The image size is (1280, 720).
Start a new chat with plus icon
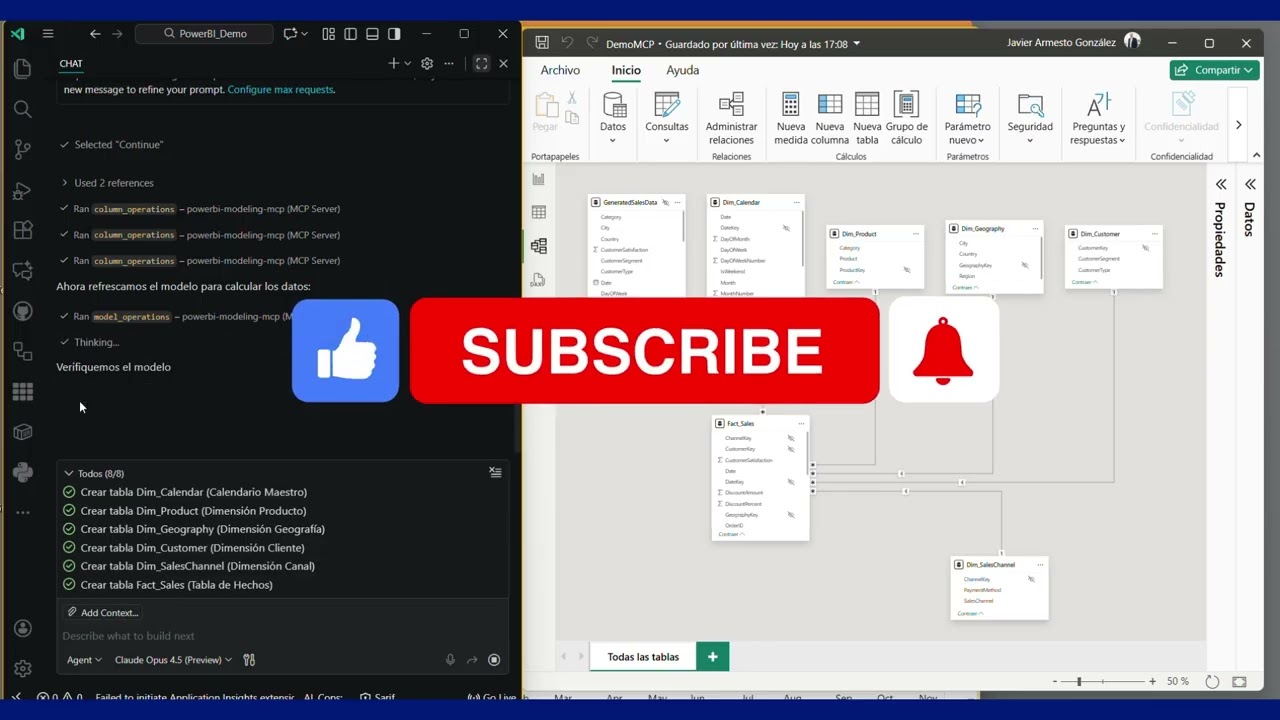coord(393,63)
